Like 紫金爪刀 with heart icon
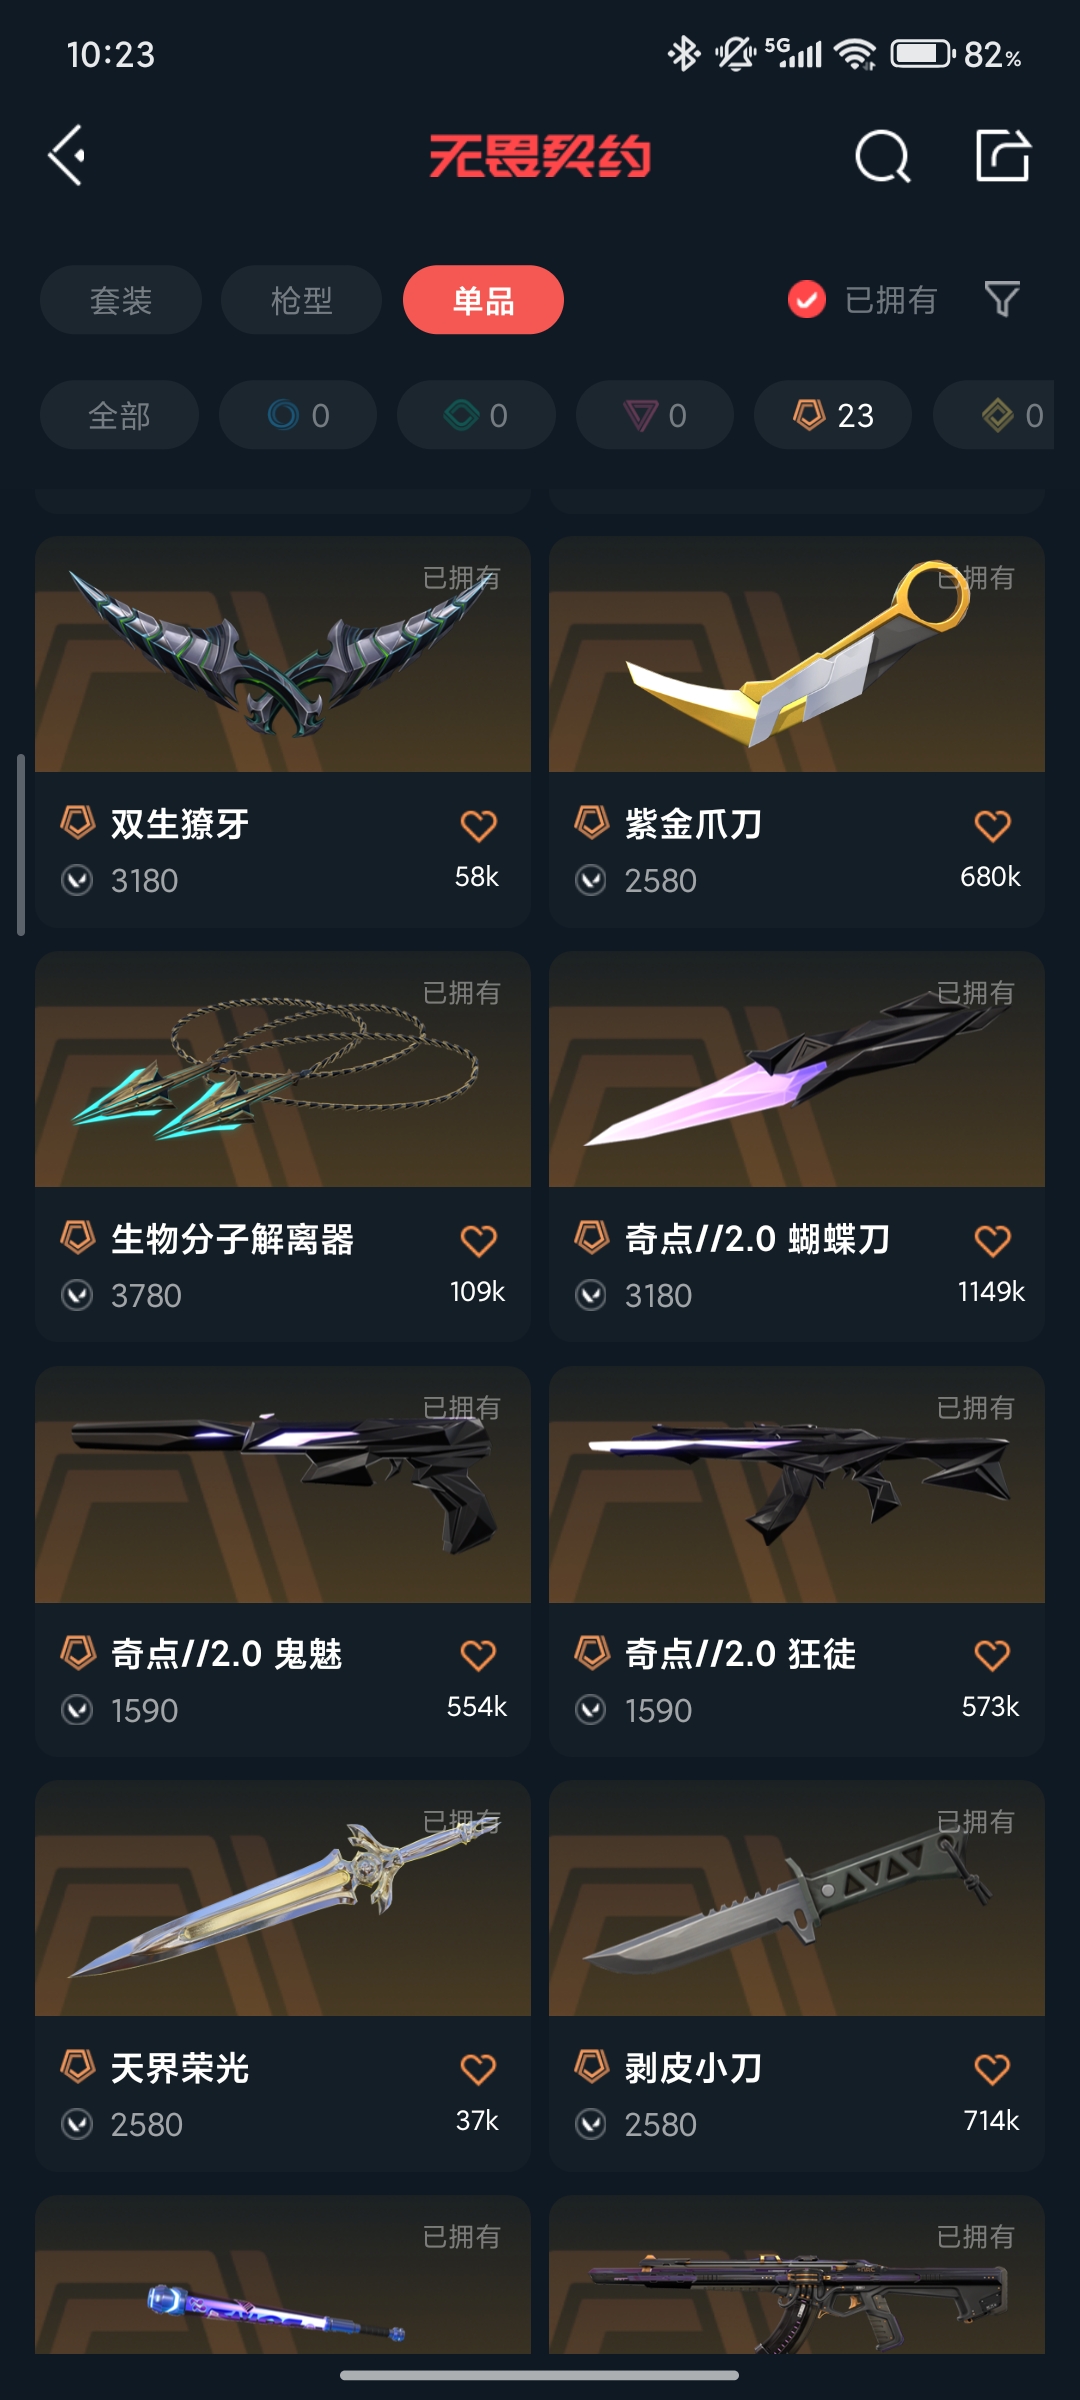The image size is (1080, 2400). coord(992,825)
